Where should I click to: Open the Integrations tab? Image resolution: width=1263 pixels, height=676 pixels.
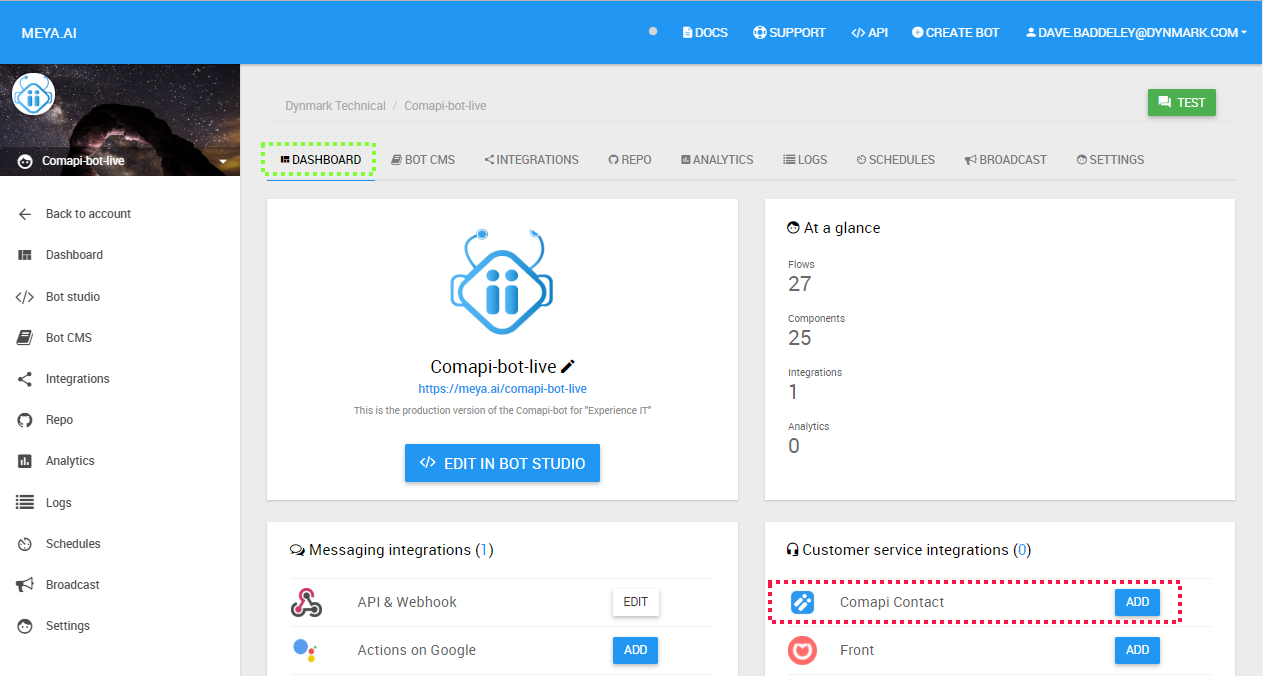[x=531, y=160]
